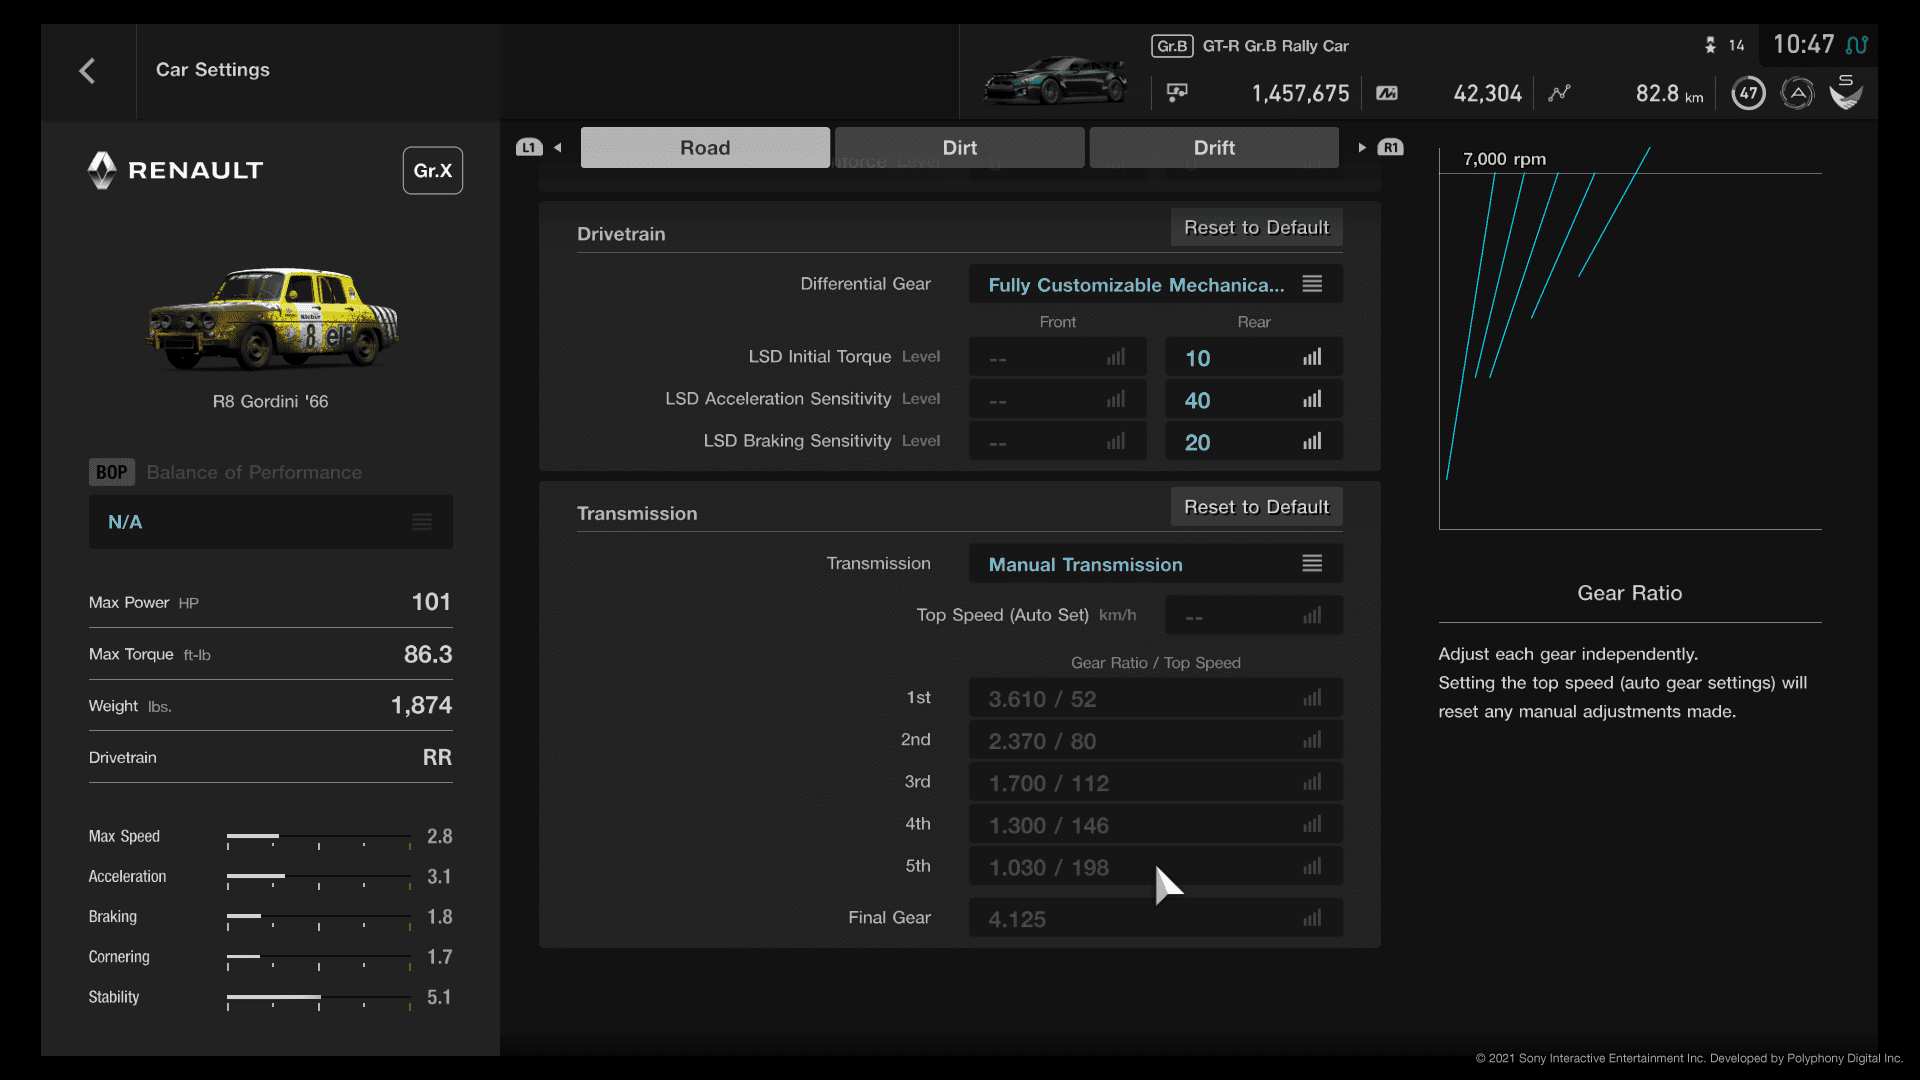Click the GT-R rally car thumbnail
Viewport: 1920px width, 1080px height.
(x=1056, y=80)
